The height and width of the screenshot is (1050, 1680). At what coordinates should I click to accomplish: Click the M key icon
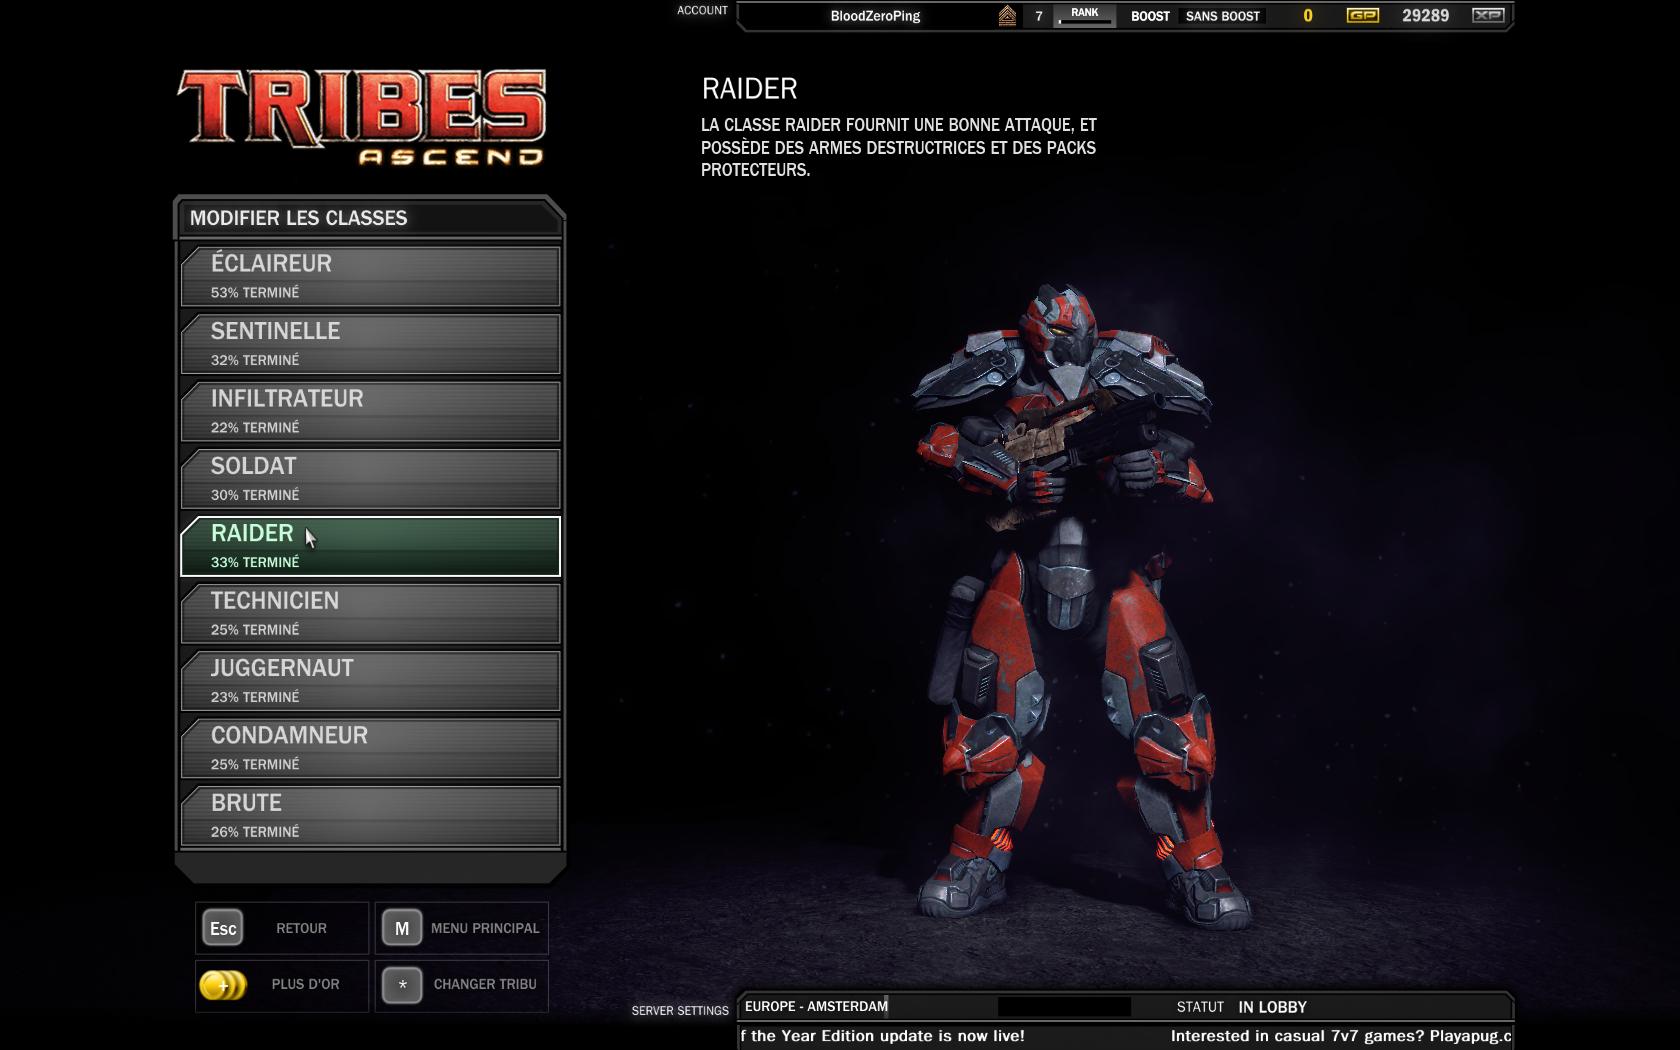402,928
